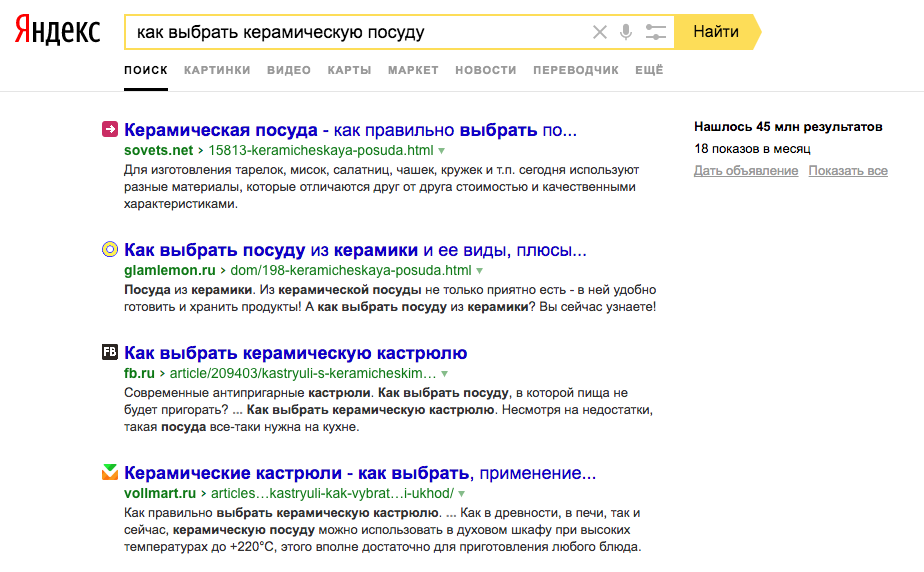Viewport: 924px width, 572px height.
Task: Open the Маркет tab
Action: pos(413,70)
